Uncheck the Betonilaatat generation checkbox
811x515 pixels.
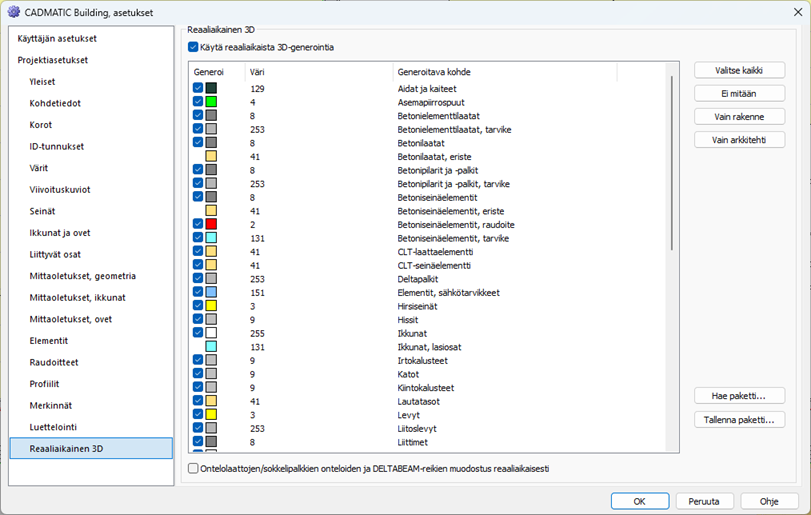tap(198, 143)
